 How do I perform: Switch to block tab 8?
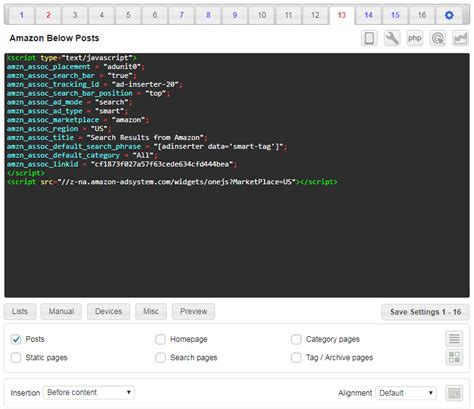208,15
